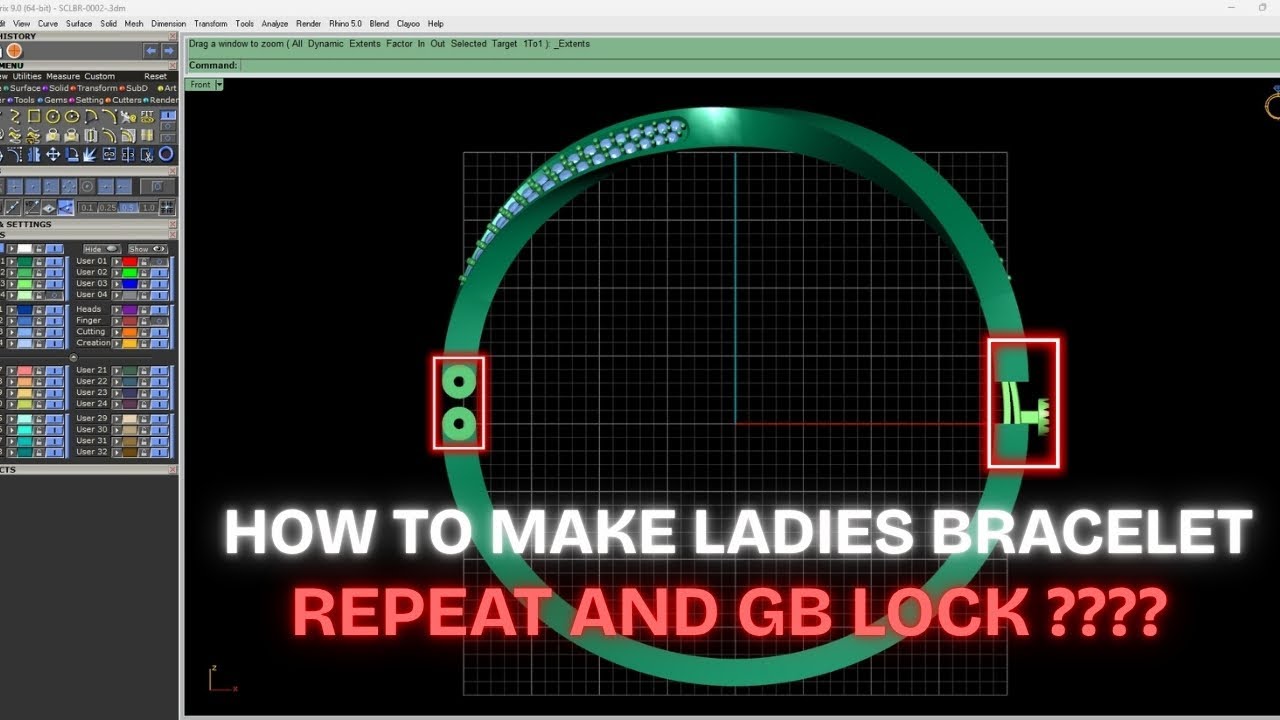Screen dimensions: 1280x720
Task: Open the Analyze menu
Action: [275, 23]
